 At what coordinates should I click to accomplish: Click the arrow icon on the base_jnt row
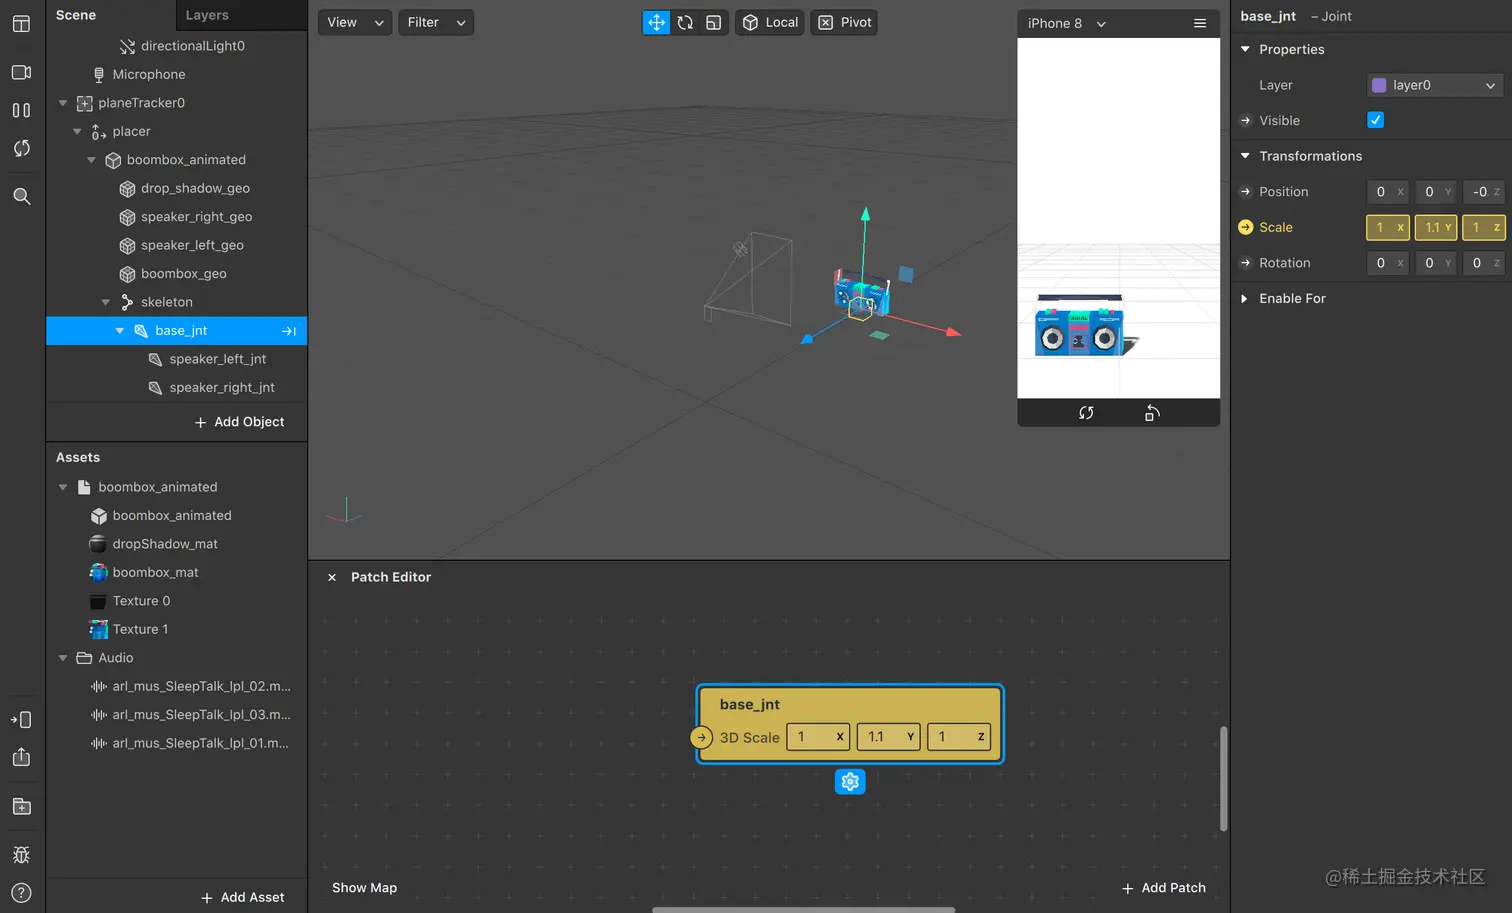[289, 331]
